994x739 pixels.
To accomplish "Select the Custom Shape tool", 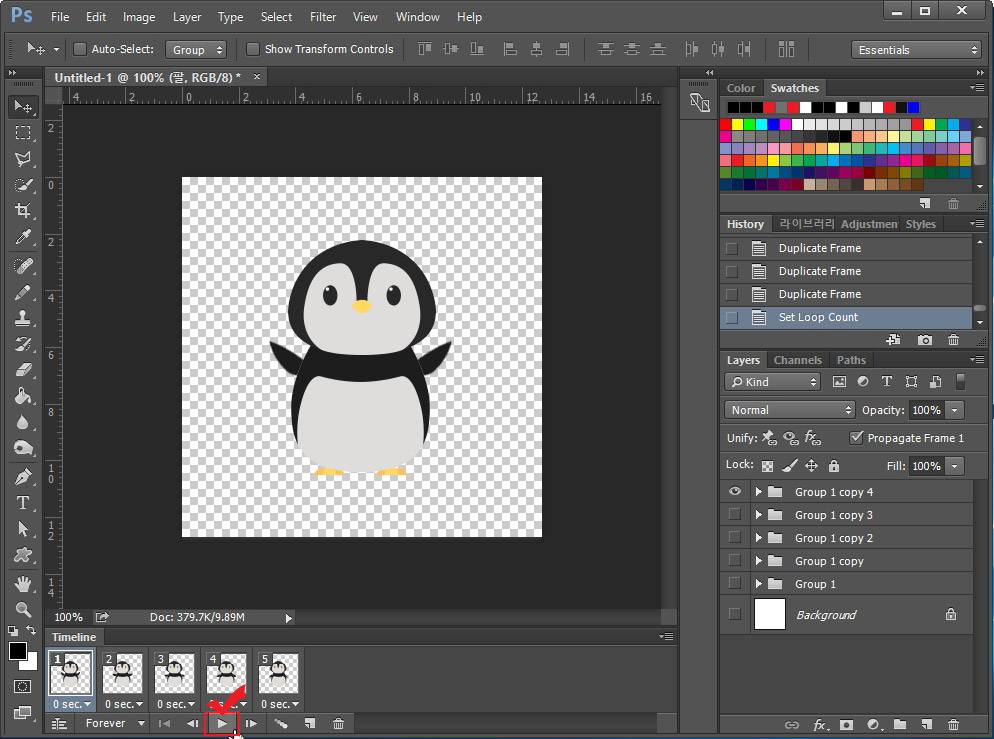I will (x=23, y=555).
